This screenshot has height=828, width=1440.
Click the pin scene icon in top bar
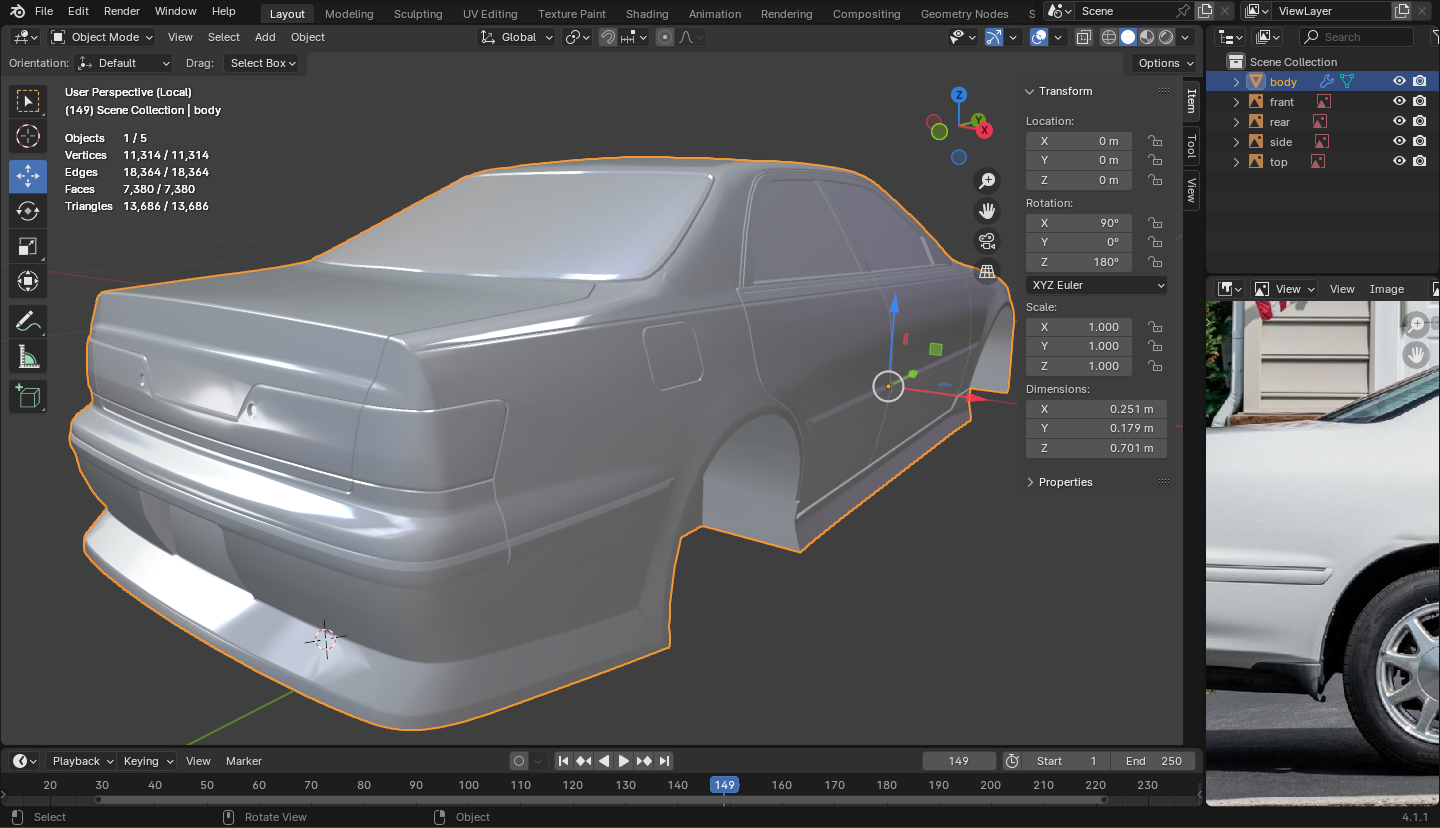tap(1184, 11)
